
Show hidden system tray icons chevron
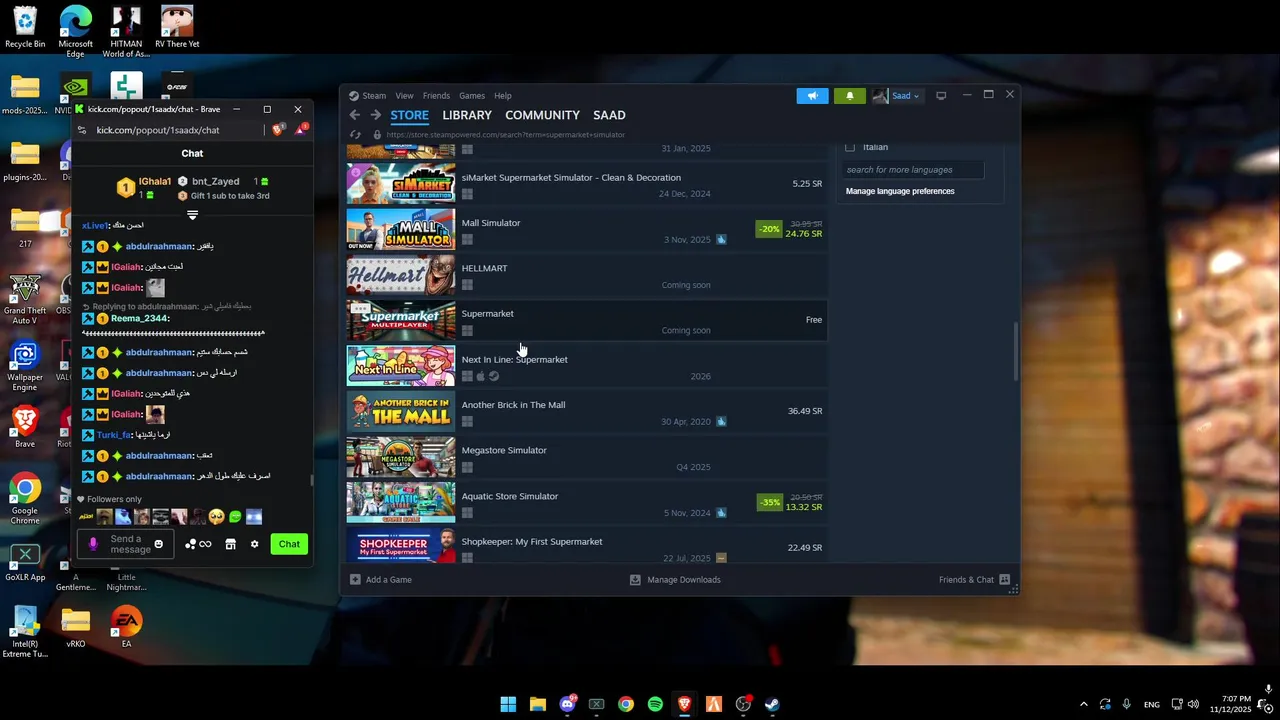point(1083,704)
